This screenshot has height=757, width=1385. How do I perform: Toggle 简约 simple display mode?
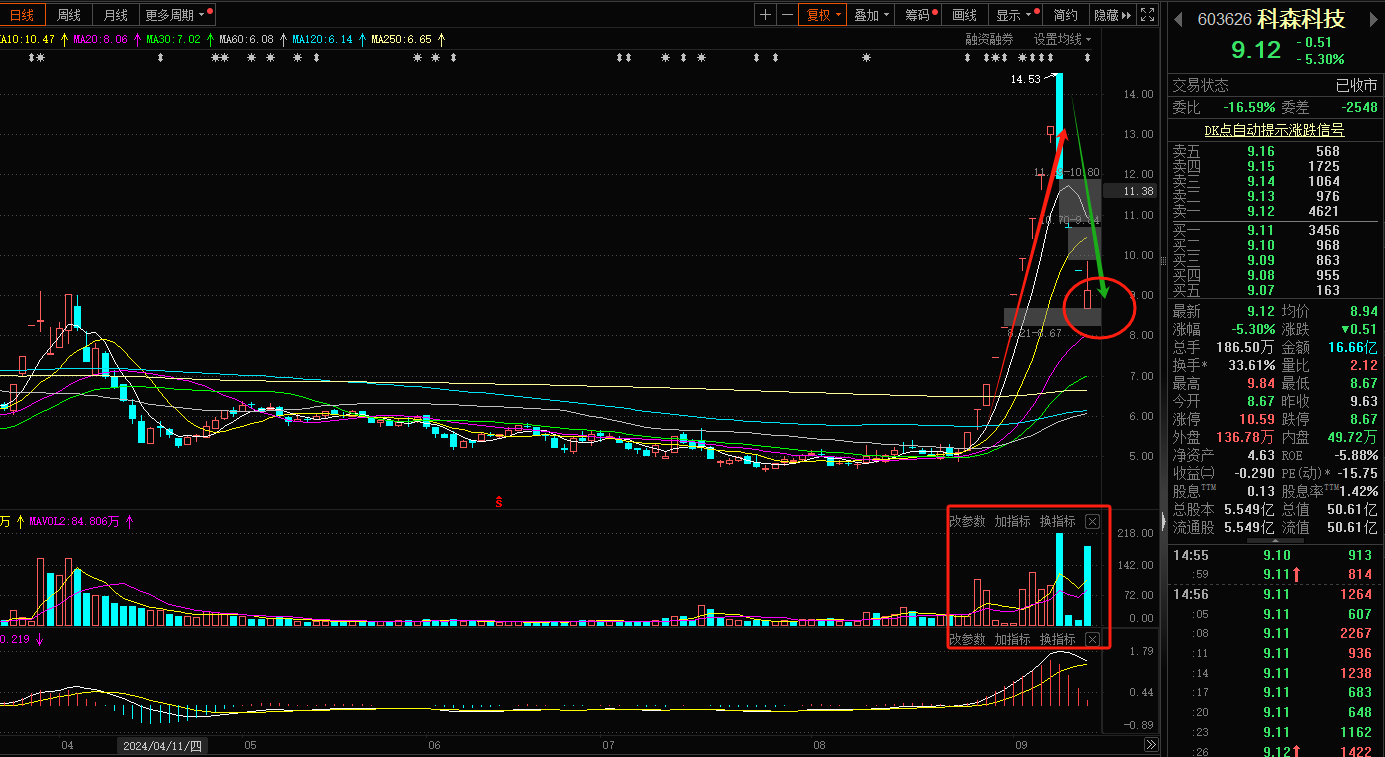[x=1066, y=15]
